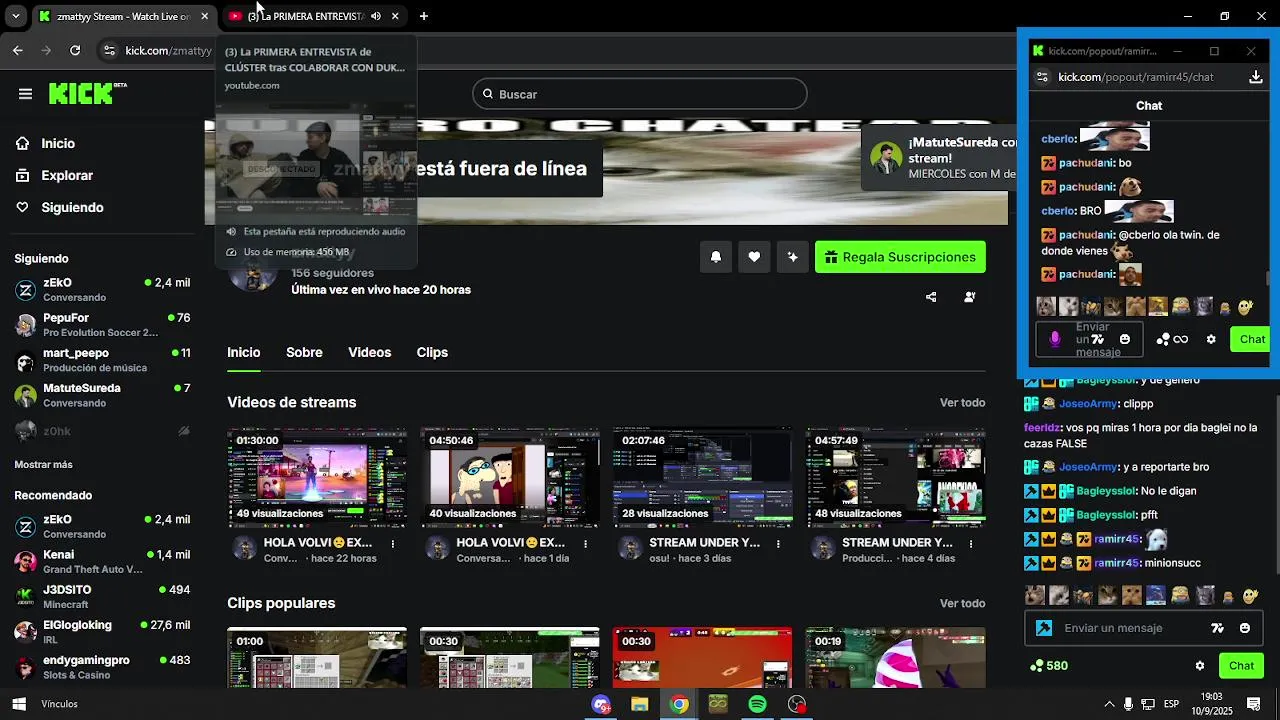The width and height of the screenshot is (1280, 720).
Task: Open the 00:19 popular clip thumbnail
Action: pyautogui.click(x=896, y=657)
